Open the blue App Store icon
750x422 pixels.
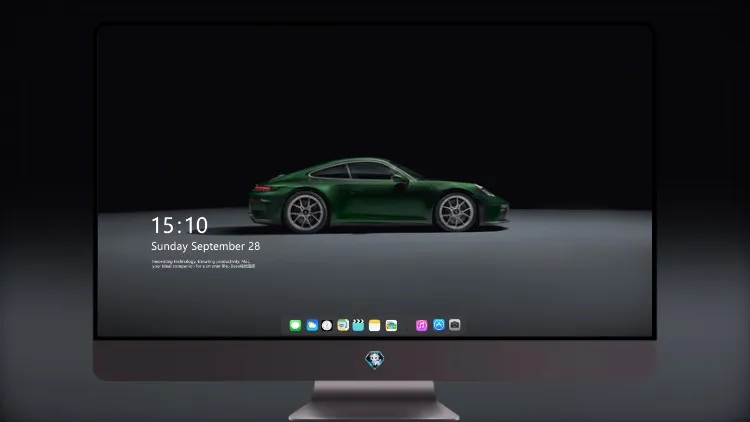[x=439, y=325]
